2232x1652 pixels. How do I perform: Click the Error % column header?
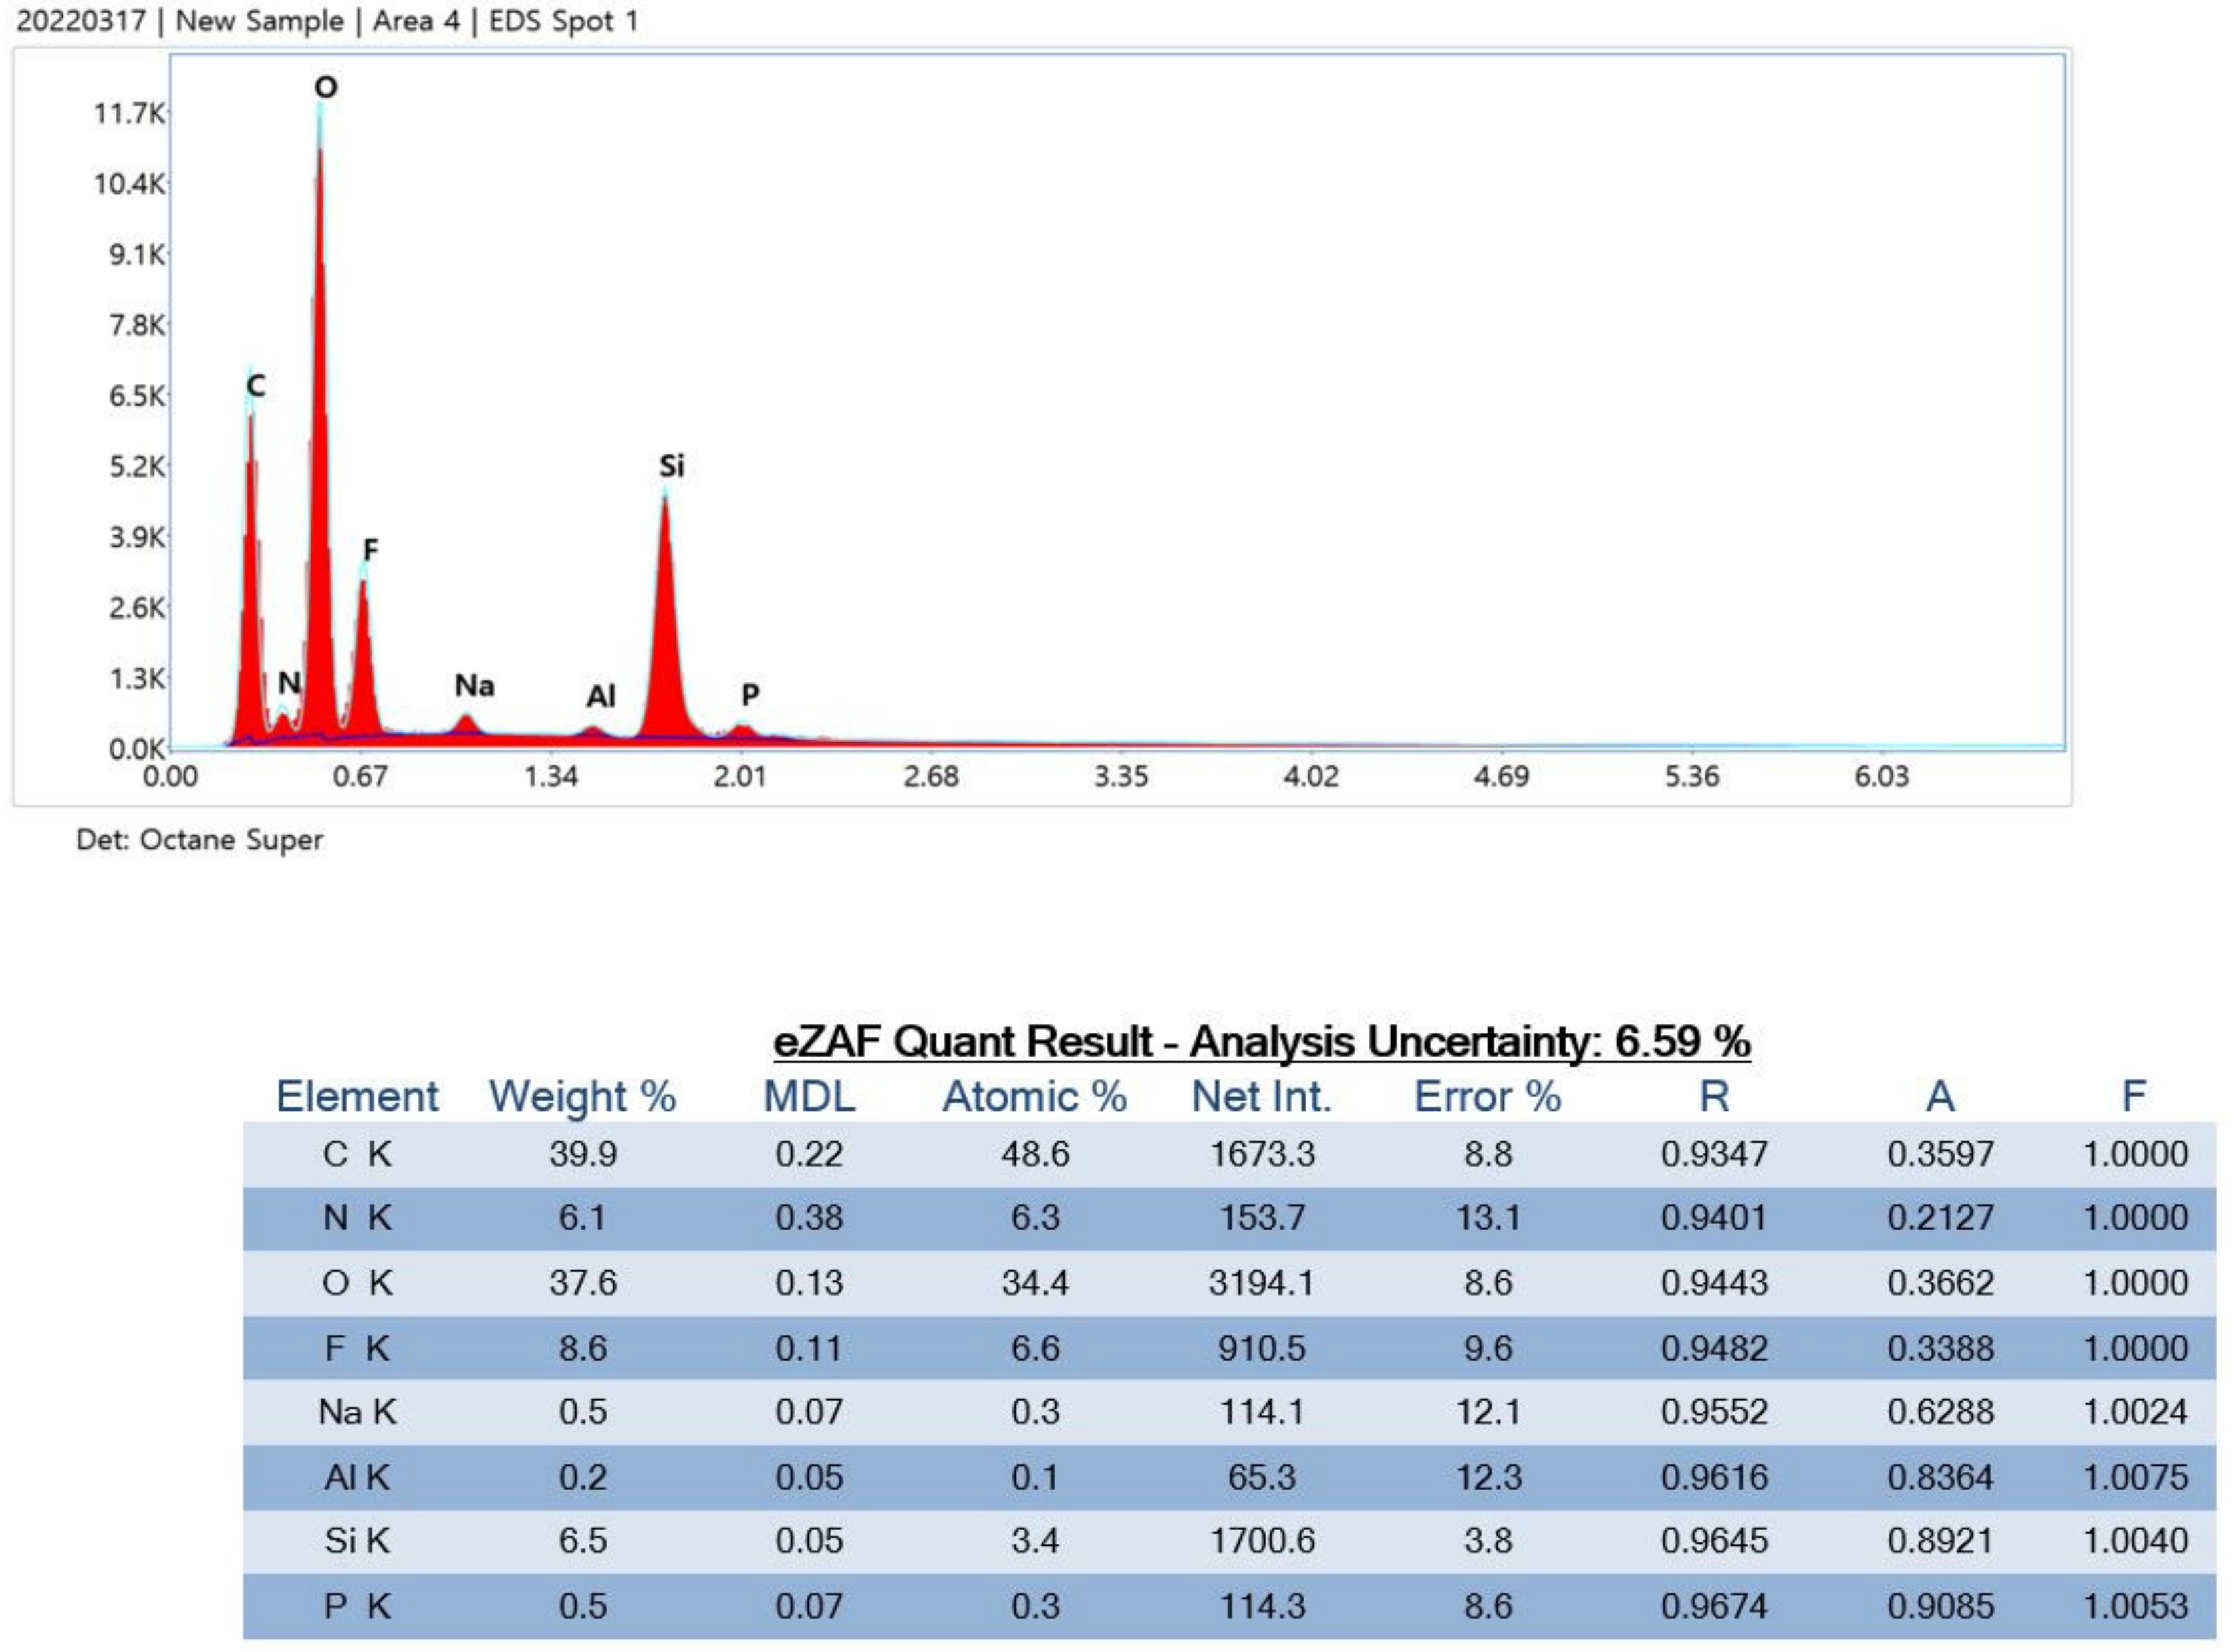[1487, 1097]
